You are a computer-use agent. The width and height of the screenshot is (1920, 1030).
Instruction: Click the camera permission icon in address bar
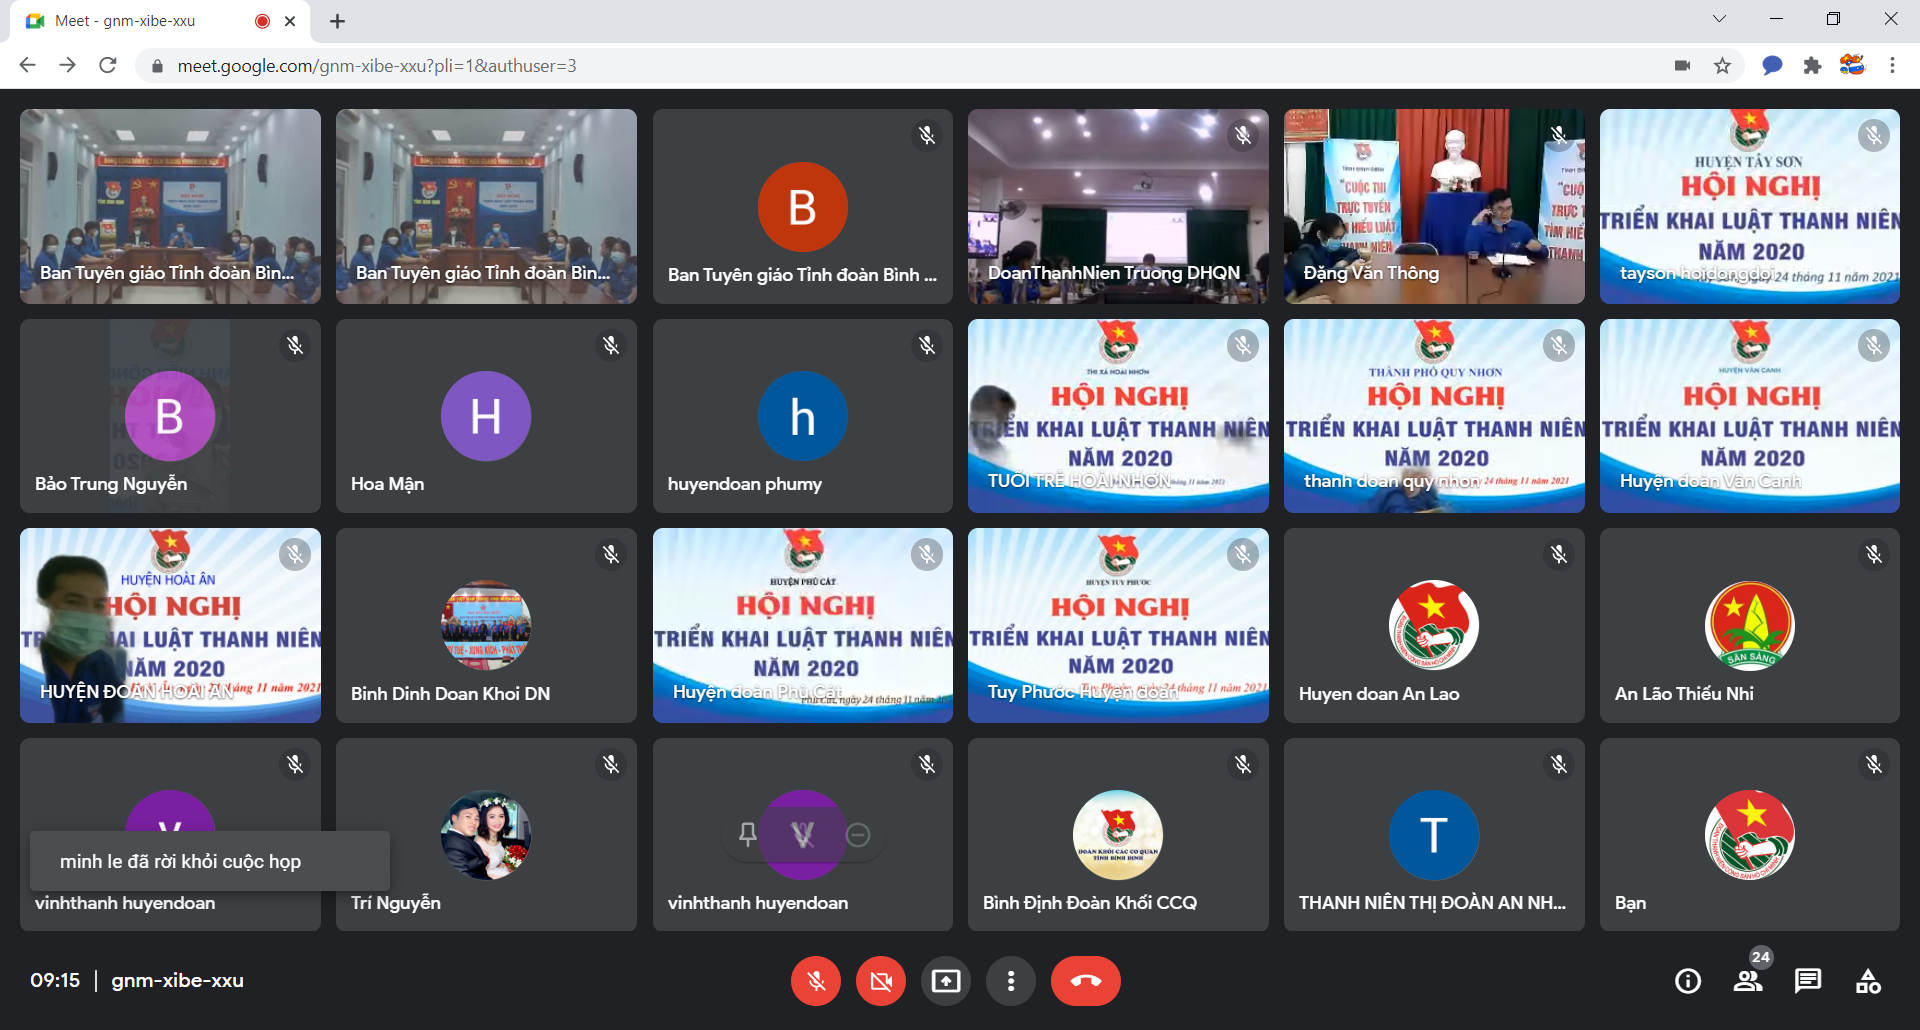[x=1682, y=66]
